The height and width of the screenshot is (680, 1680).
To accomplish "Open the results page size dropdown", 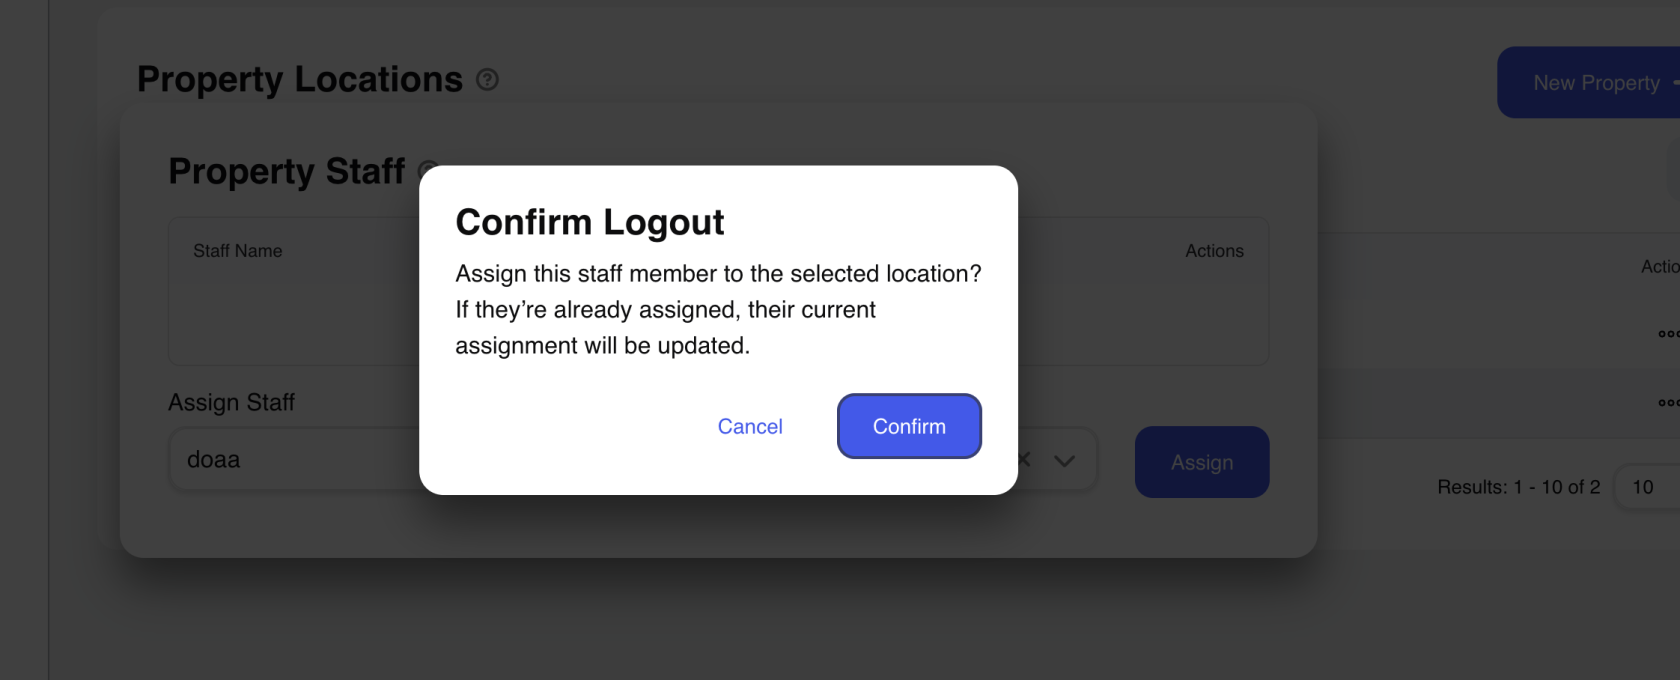I will pos(1645,487).
